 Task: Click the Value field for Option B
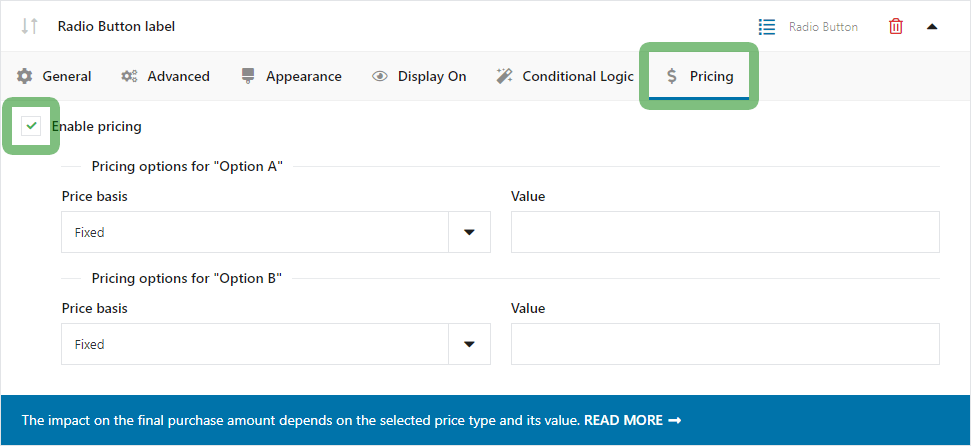(x=725, y=344)
